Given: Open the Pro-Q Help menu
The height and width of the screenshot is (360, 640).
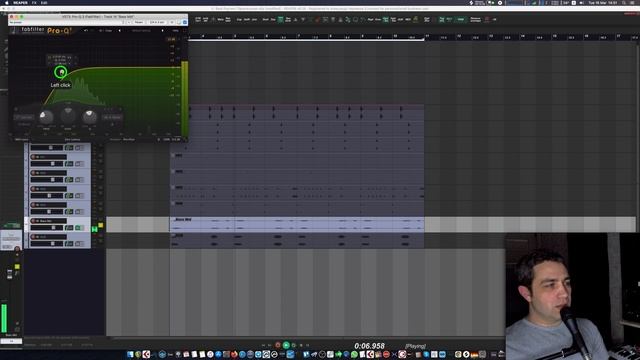Looking at the screenshot, I should tap(176, 31).
